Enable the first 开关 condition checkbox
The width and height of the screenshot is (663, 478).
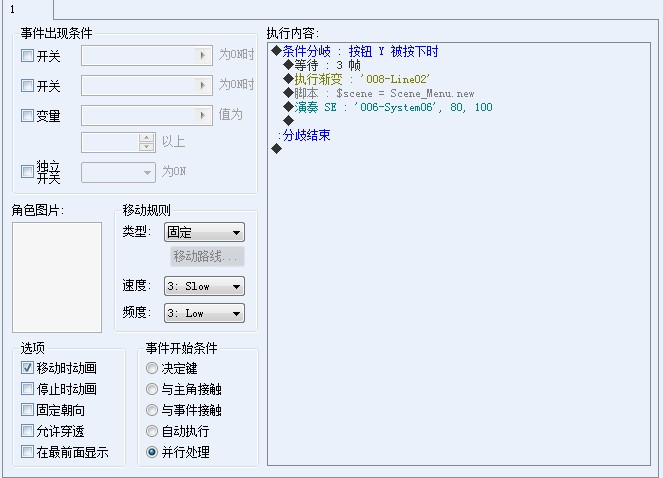(x=27, y=56)
